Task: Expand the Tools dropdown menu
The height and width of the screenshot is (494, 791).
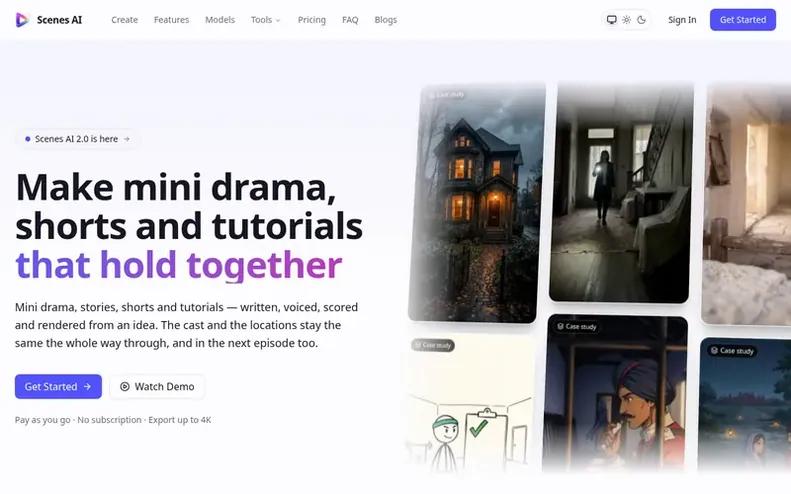Action: pyautogui.click(x=266, y=20)
